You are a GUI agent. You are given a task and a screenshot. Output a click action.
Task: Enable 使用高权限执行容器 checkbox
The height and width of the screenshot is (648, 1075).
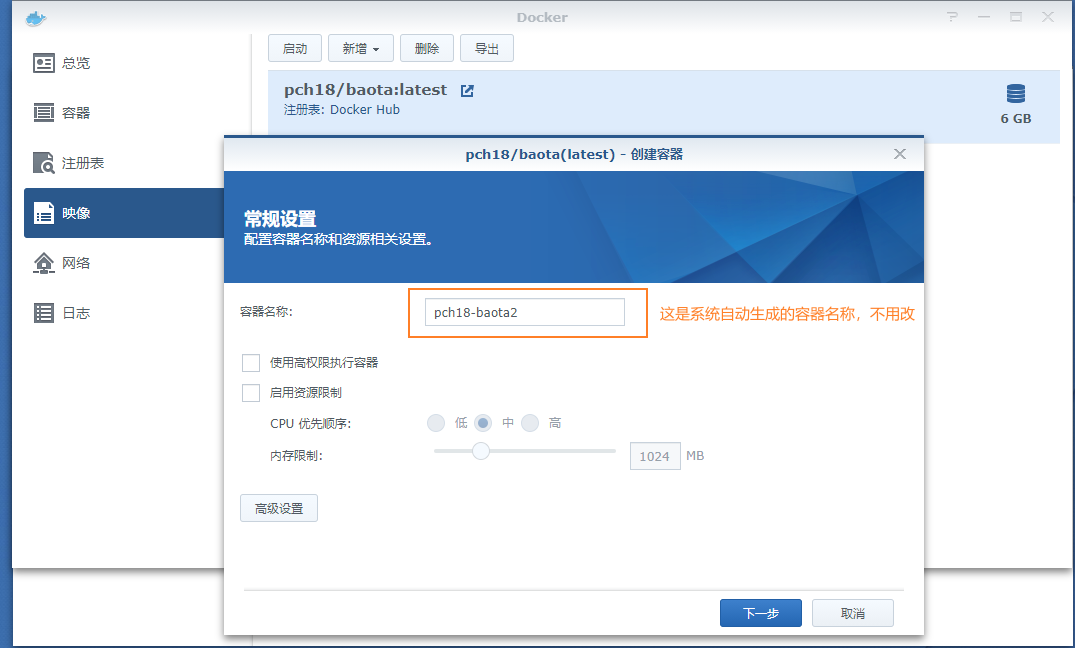coord(251,363)
